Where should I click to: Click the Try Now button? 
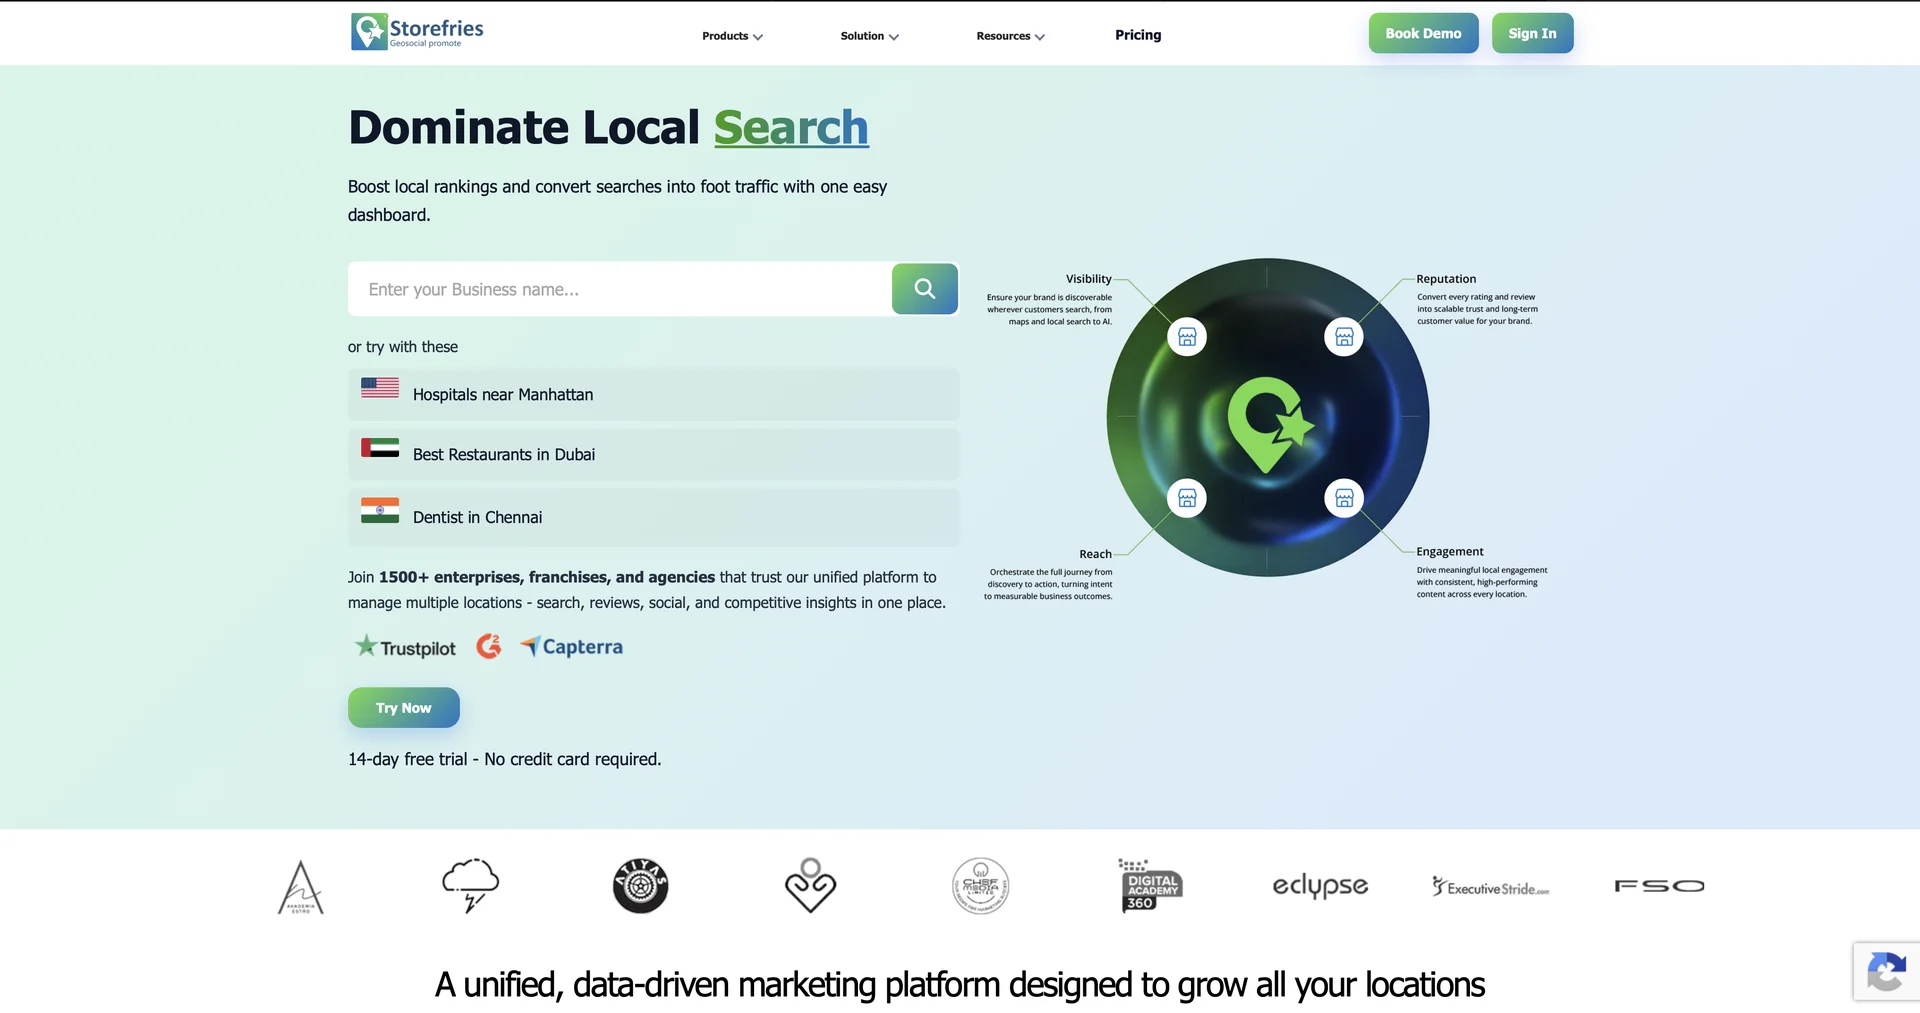point(403,708)
